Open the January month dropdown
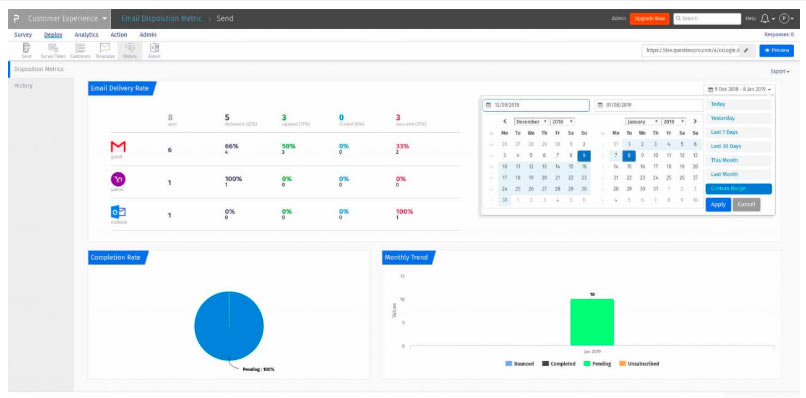This screenshot has height=398, width=806. (643, 122)
